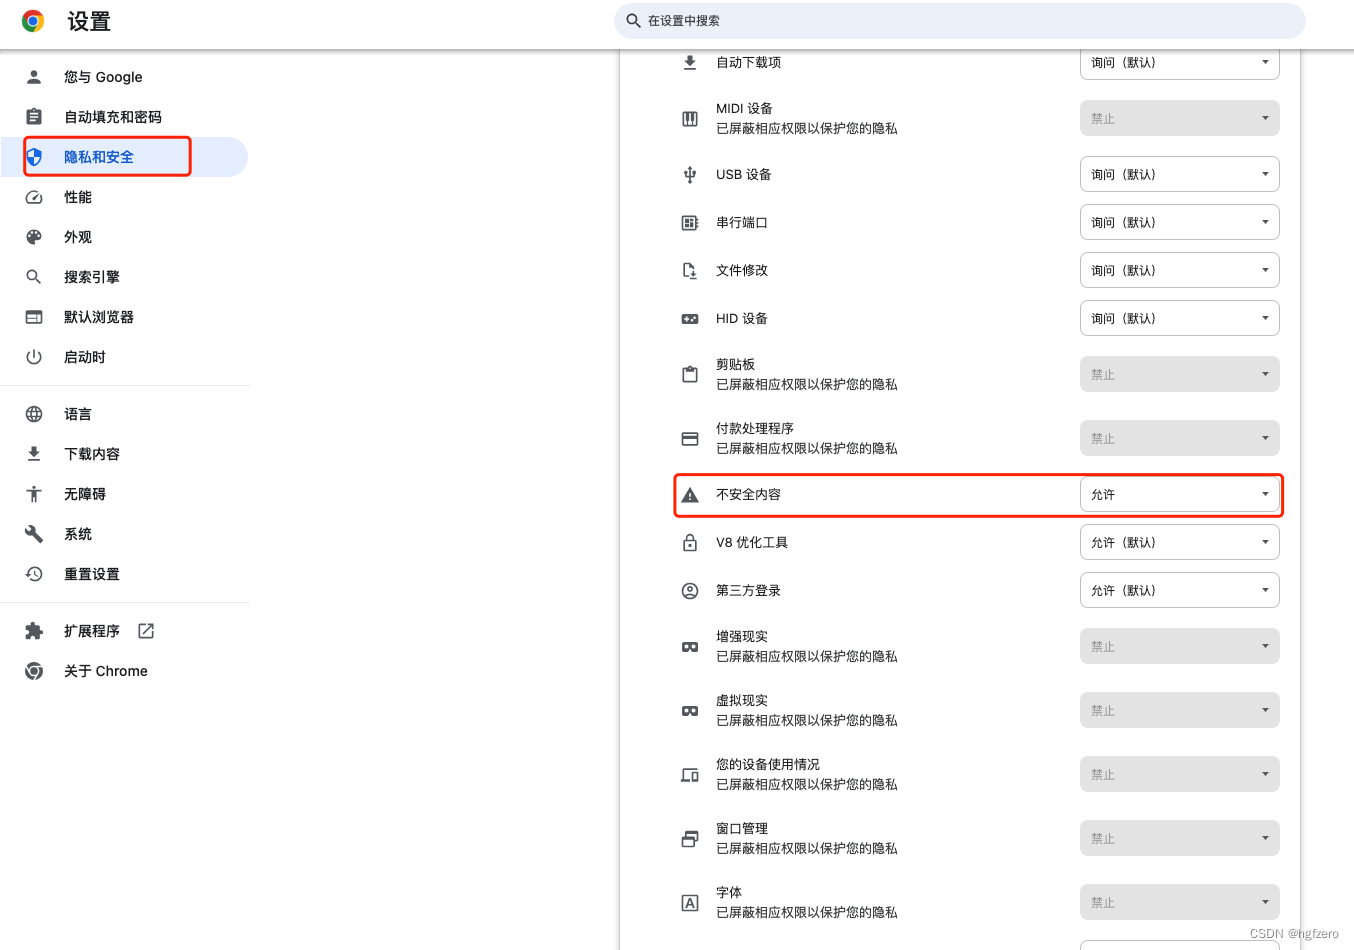Expand the USB 设备 permission dropdown
This screenshot has height=950, width=1354.
pyautogui.click(x=1179, y=175)
